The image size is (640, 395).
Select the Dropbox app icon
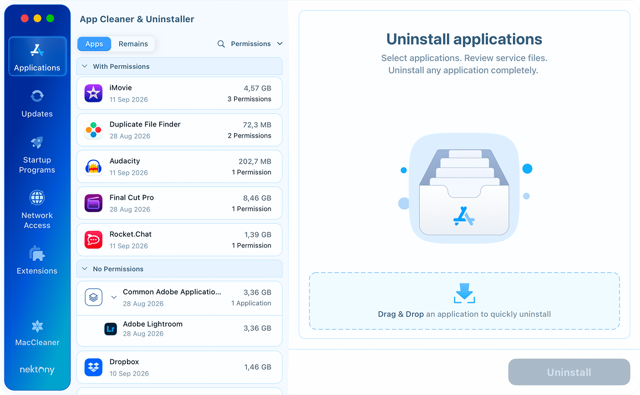pyautogui.click(x=93, y=367)
